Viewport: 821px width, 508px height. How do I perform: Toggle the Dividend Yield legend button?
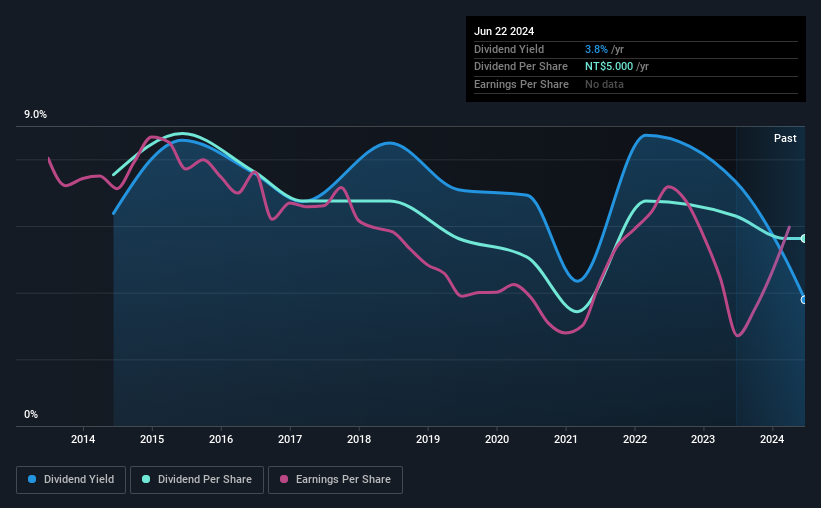click(x=71, y=480)
